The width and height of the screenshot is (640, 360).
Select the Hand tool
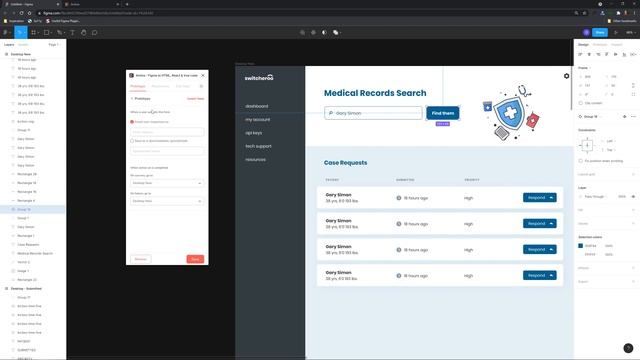tap(84, 32)
